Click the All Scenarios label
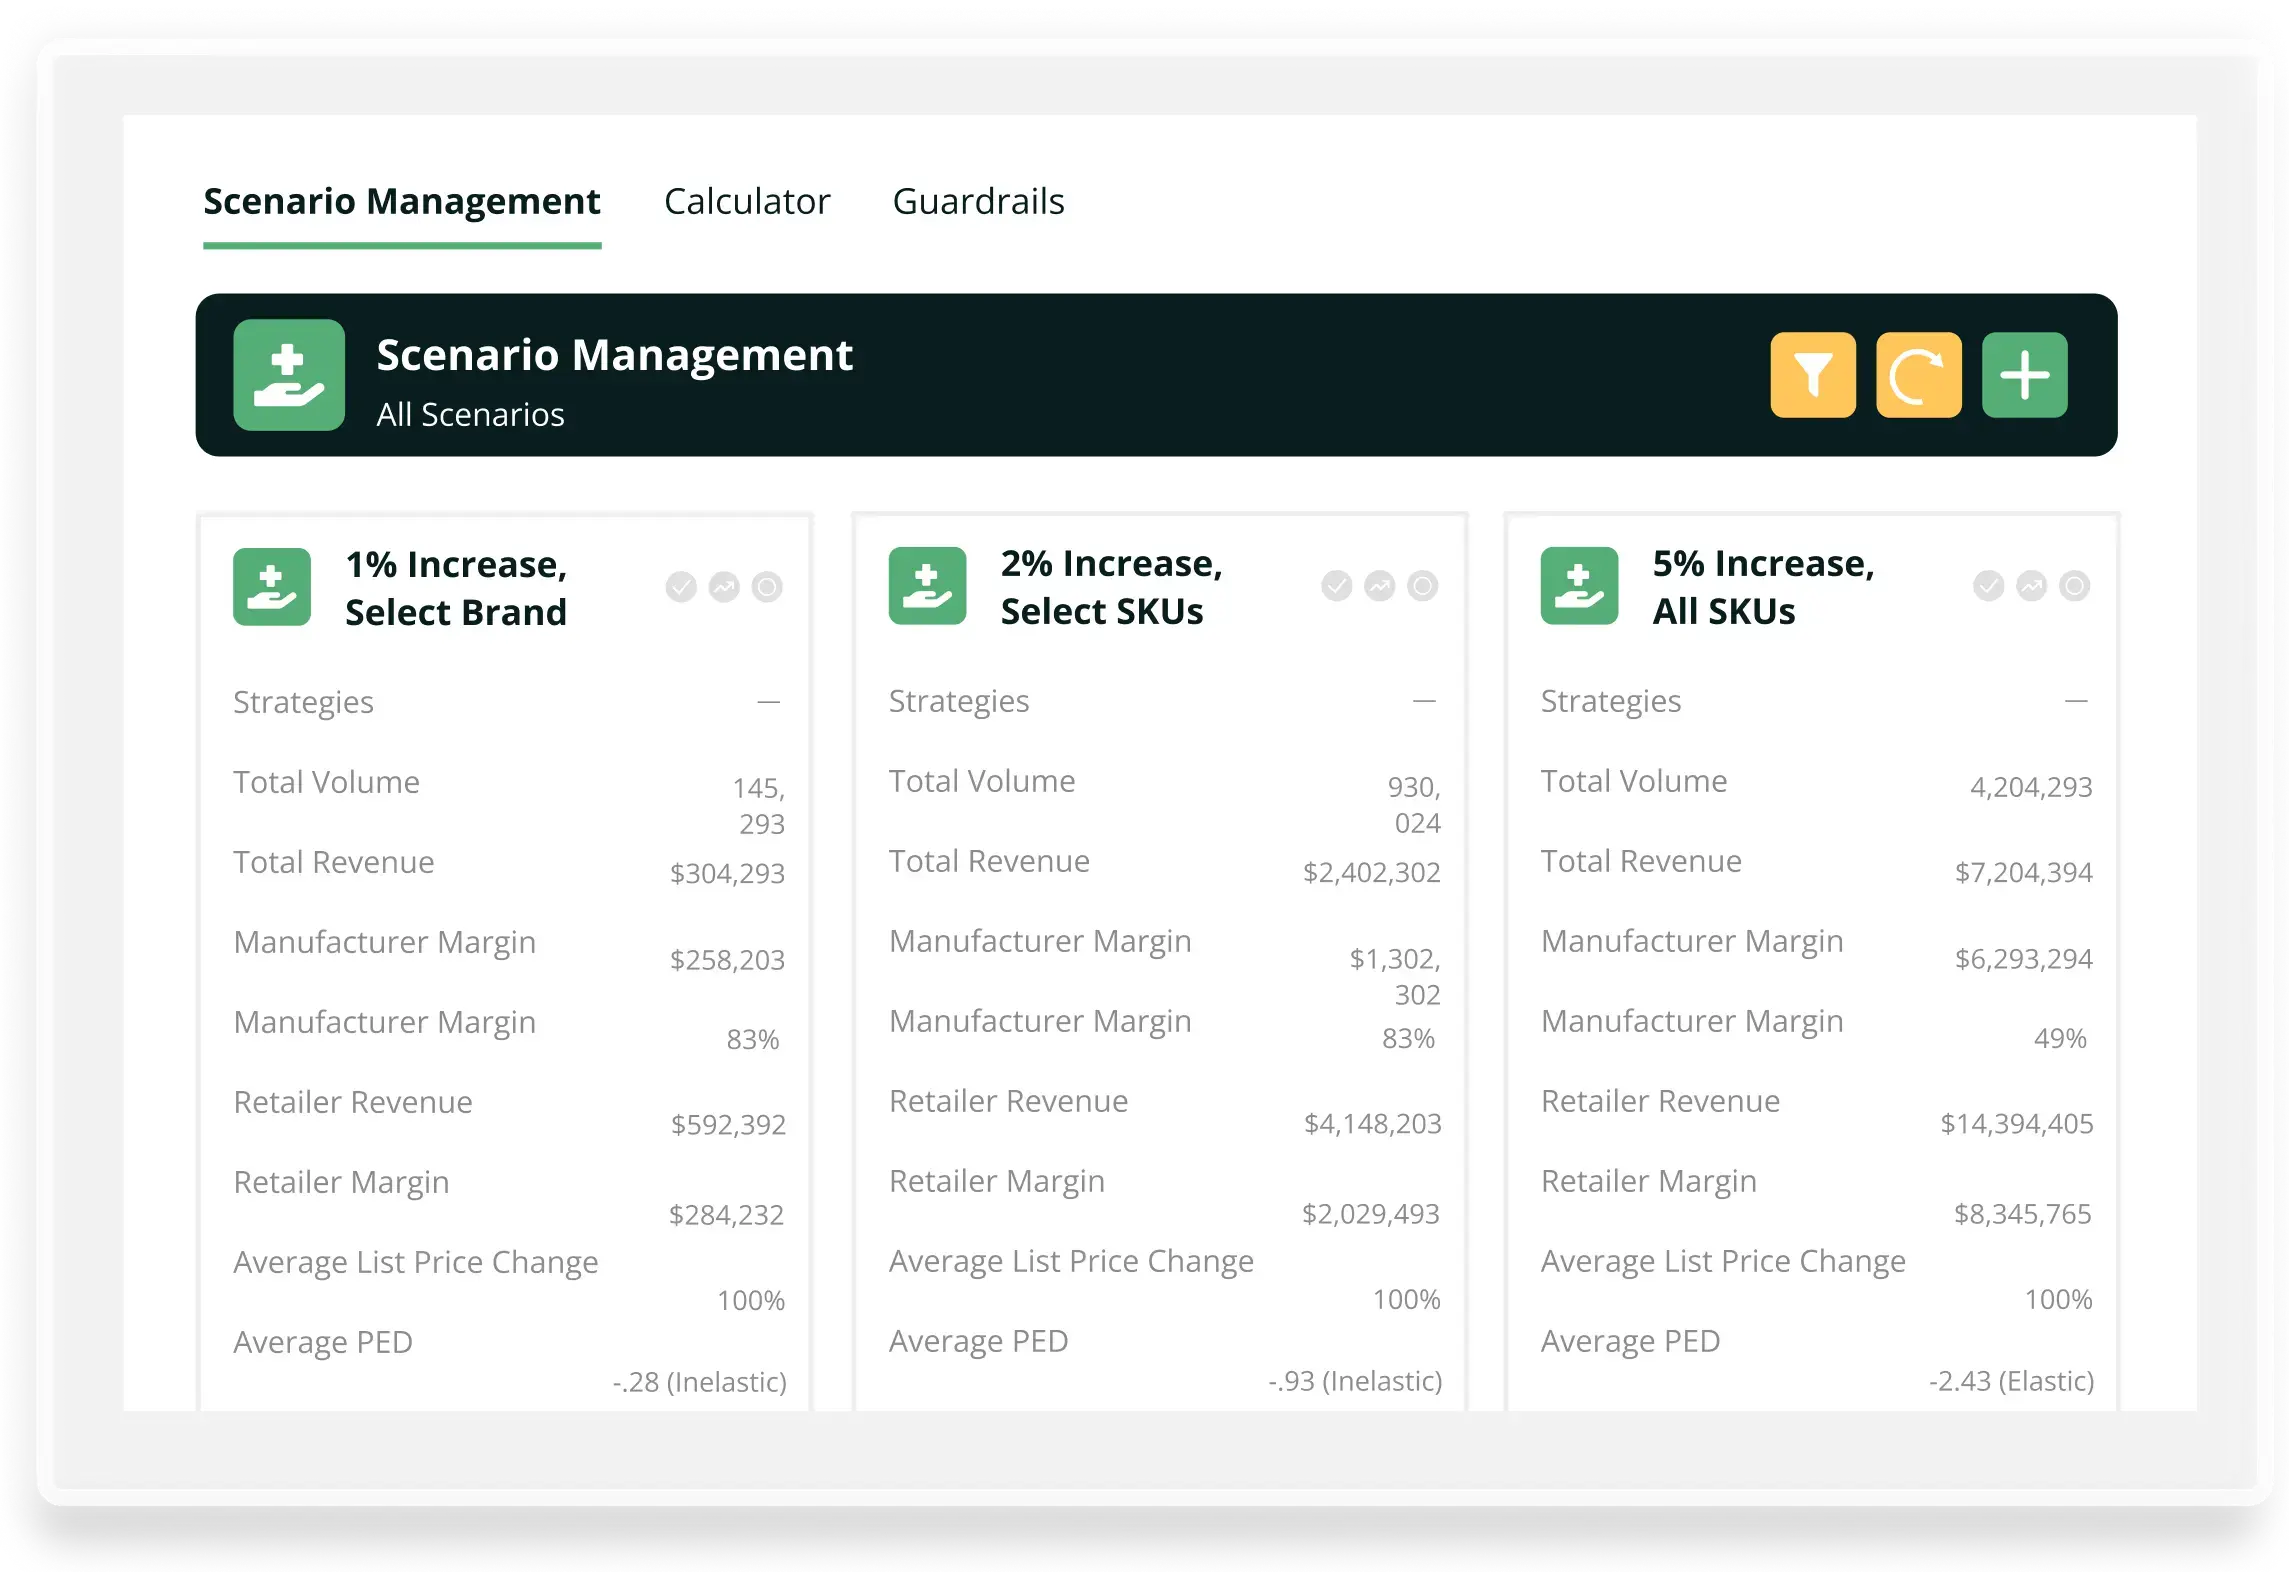This screenshot has height=1572, width=2289. (471, 414)
